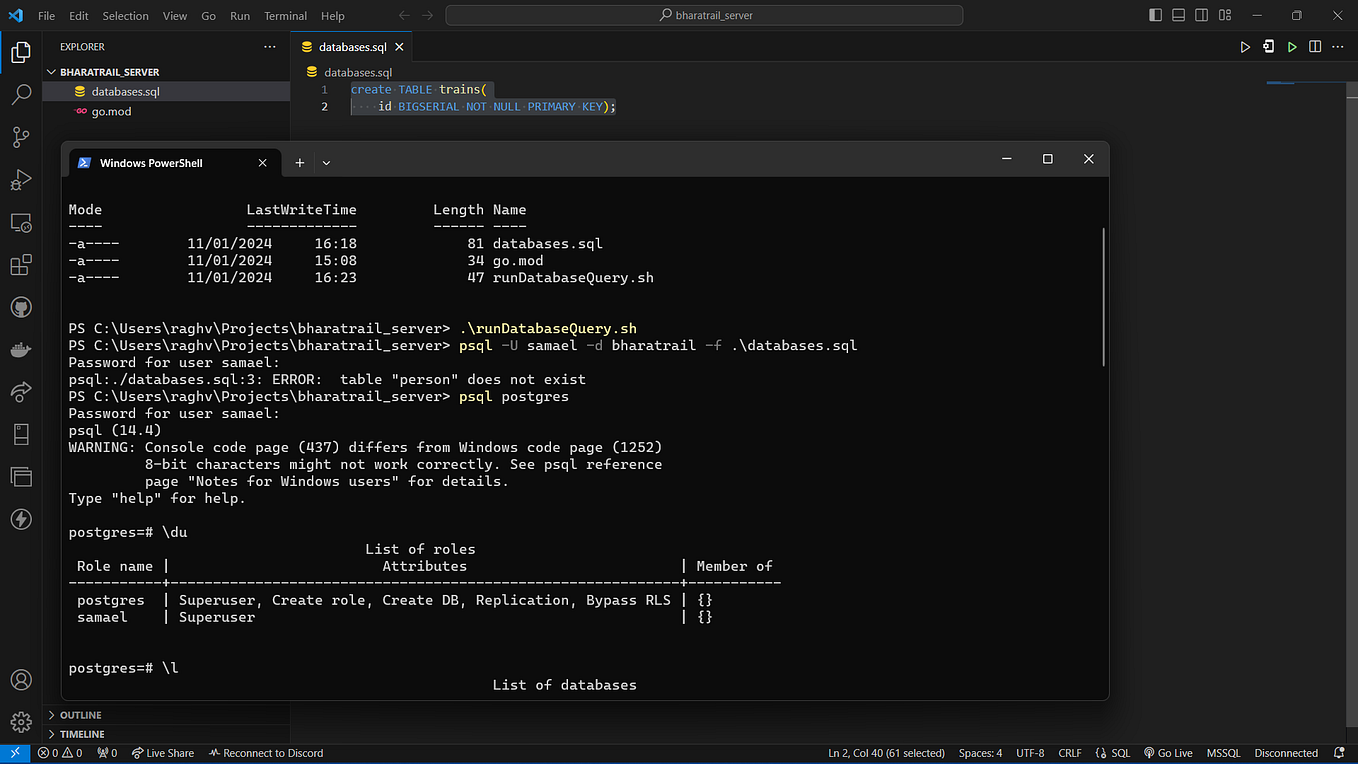Click the VS Code logo icon
Image resolution: width=1358 pixels, height=764 pixels.
click(15, 15)
